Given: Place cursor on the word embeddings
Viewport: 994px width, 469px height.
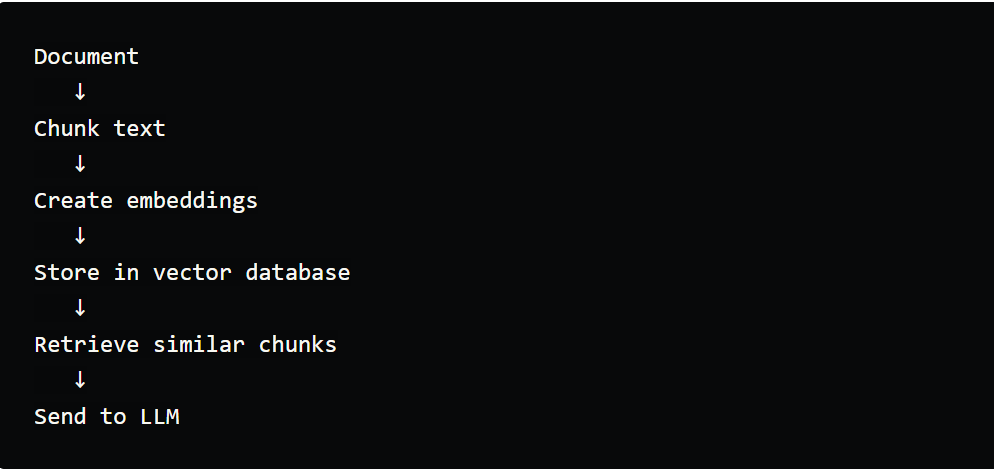Looking at the screenshot, I should (x=192, y=201).
